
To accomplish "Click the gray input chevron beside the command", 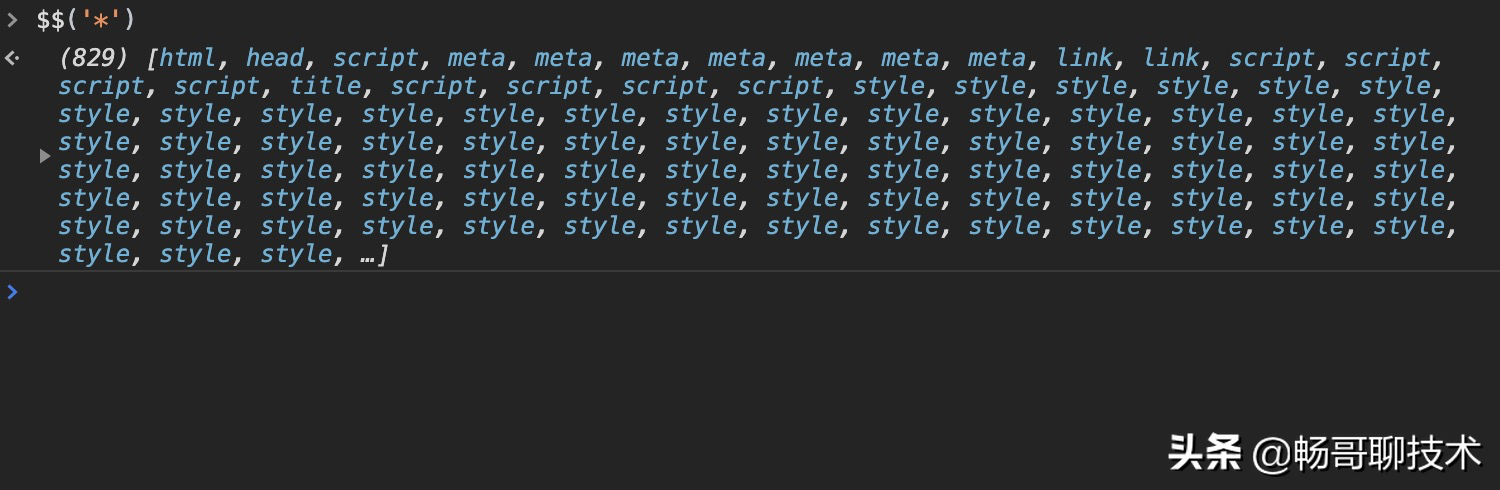I will (x=13, y=19).
